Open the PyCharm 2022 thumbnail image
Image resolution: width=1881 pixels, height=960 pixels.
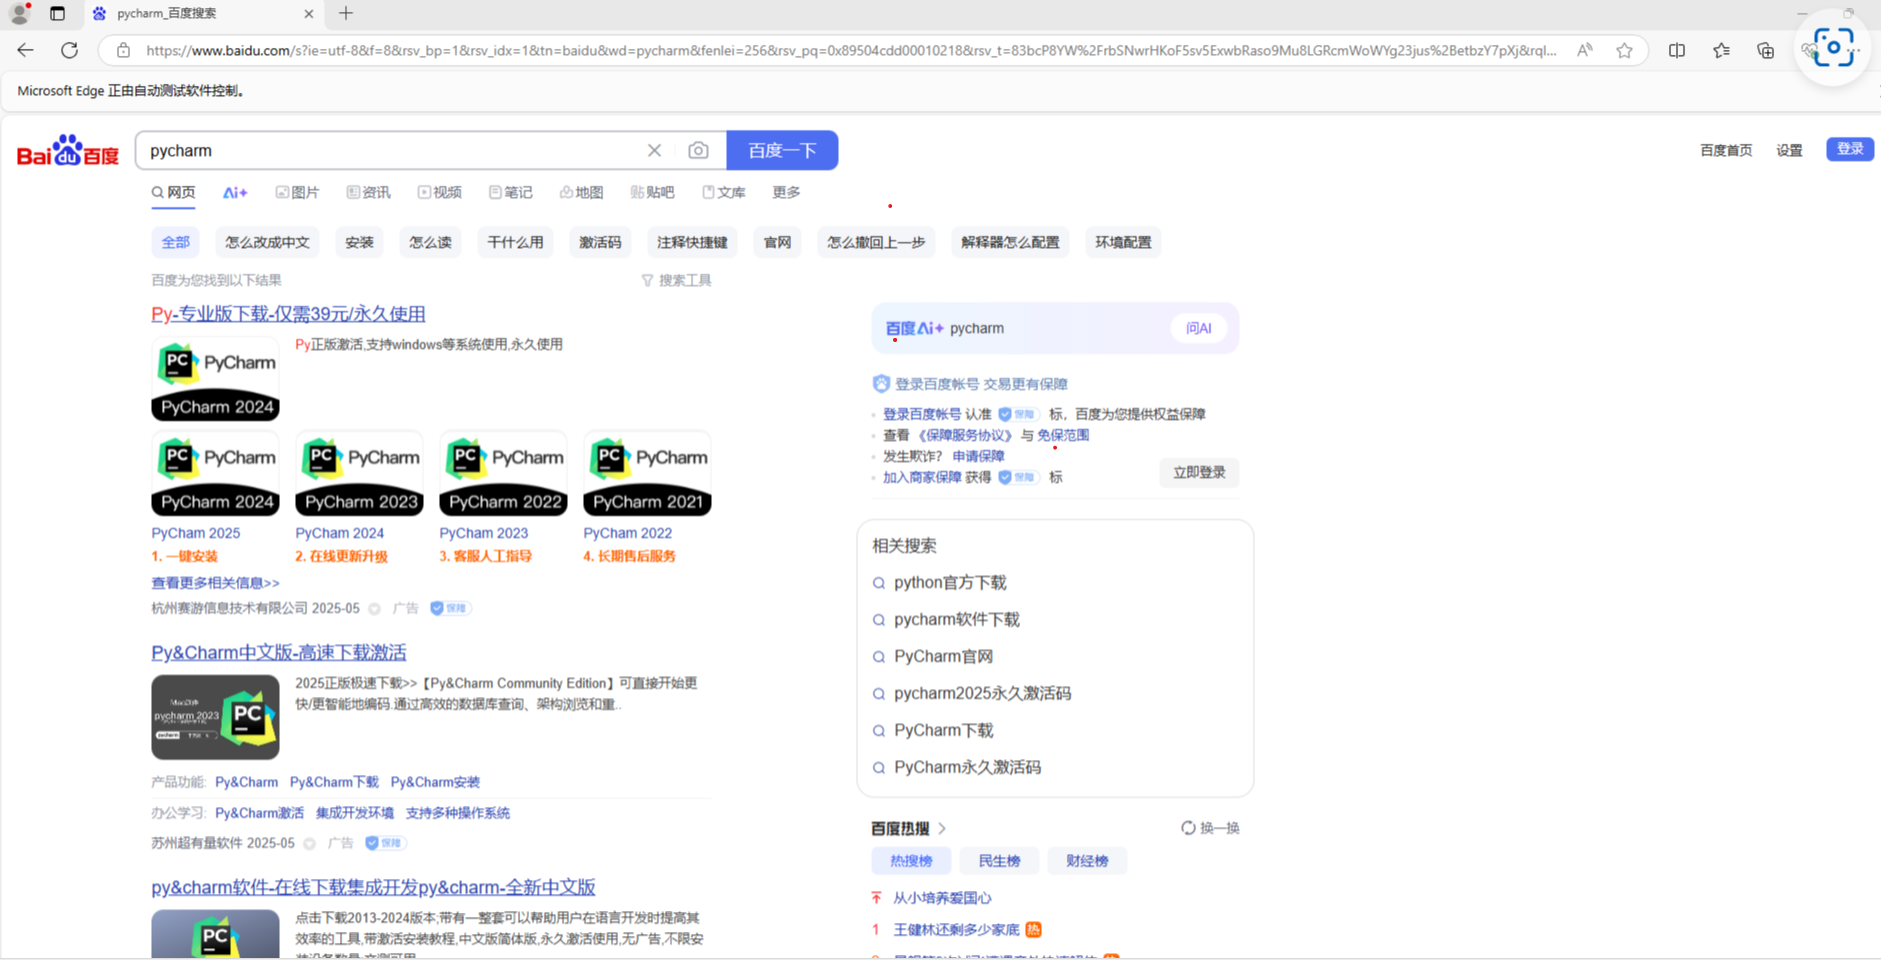[503, 474]
